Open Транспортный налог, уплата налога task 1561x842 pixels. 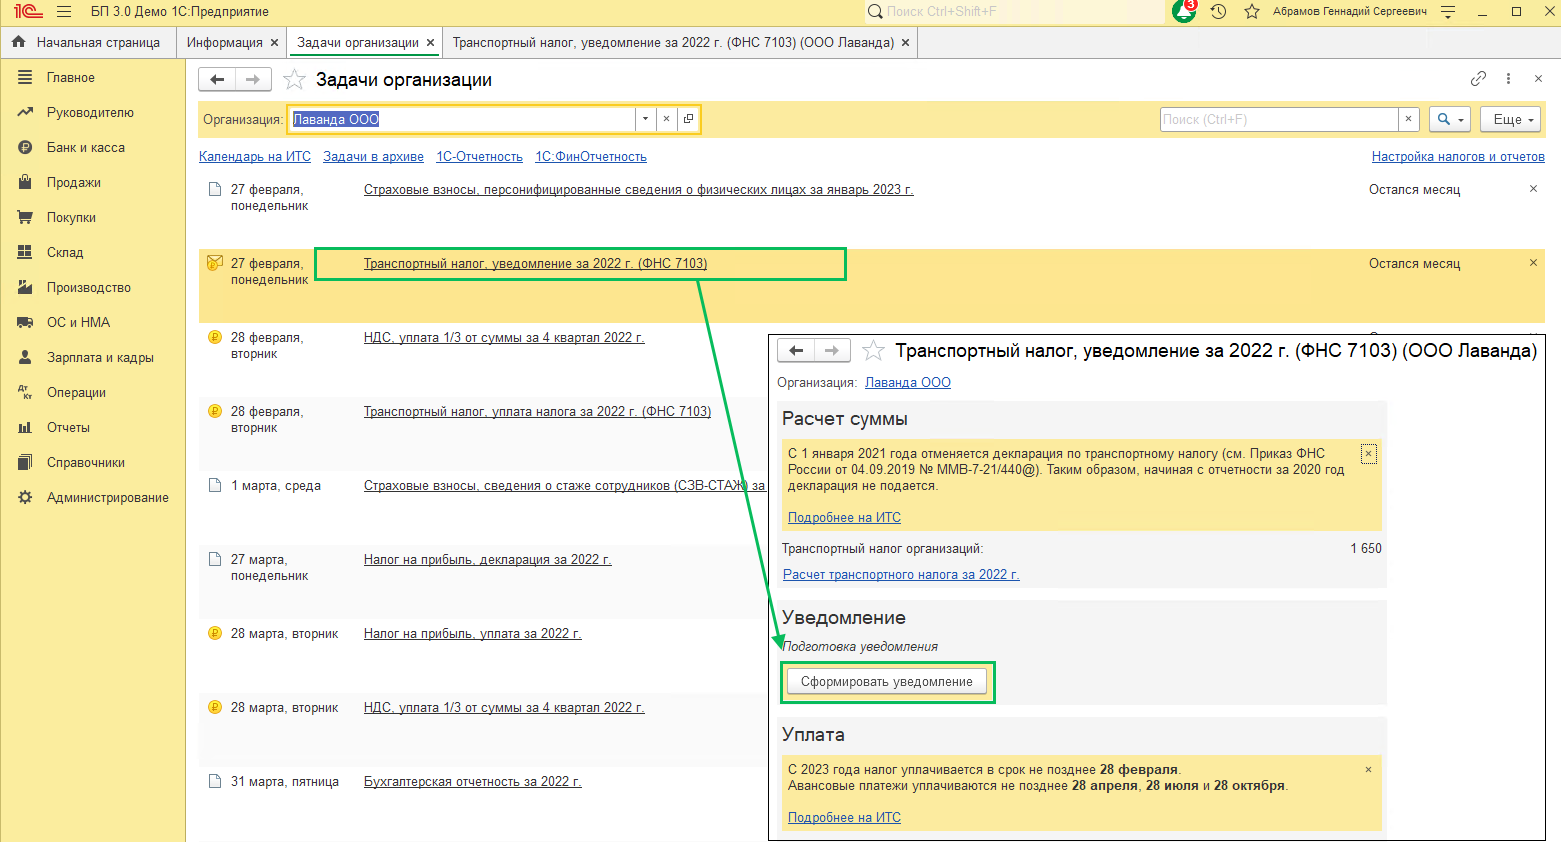click(x=537, y=412)
